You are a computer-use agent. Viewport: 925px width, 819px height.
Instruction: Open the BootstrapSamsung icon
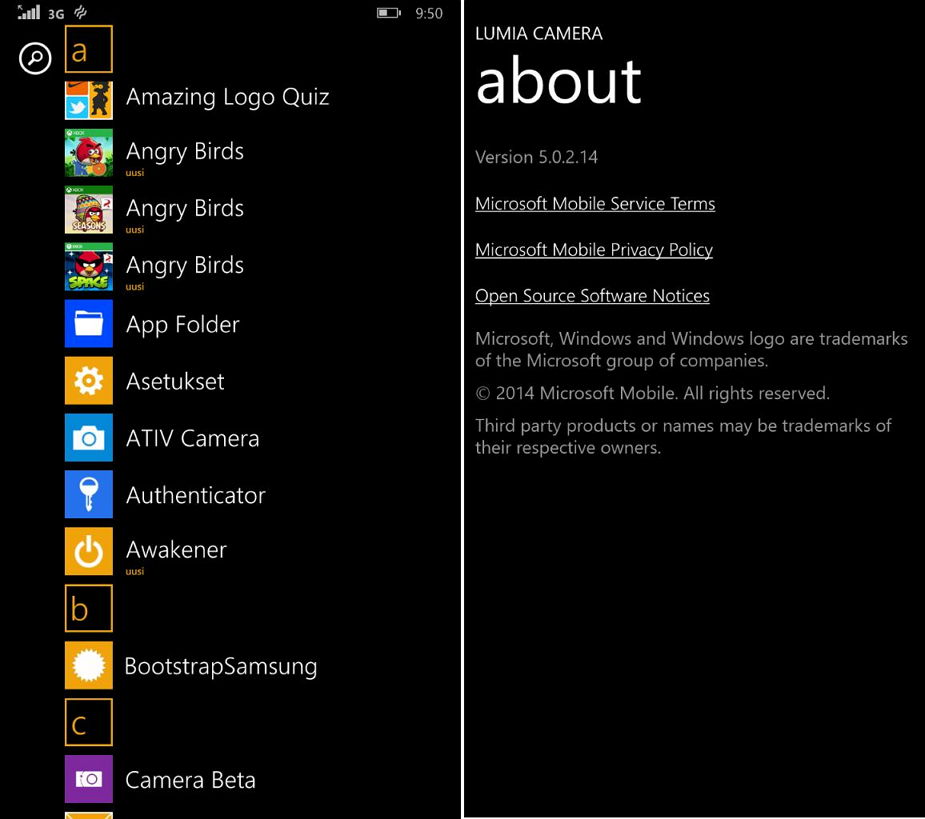88,665
